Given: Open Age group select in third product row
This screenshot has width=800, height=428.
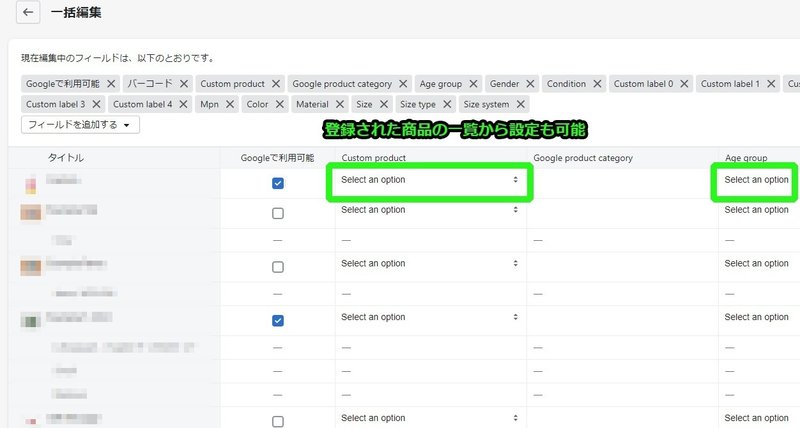Looking at the screenshot, I should [760, 263].
